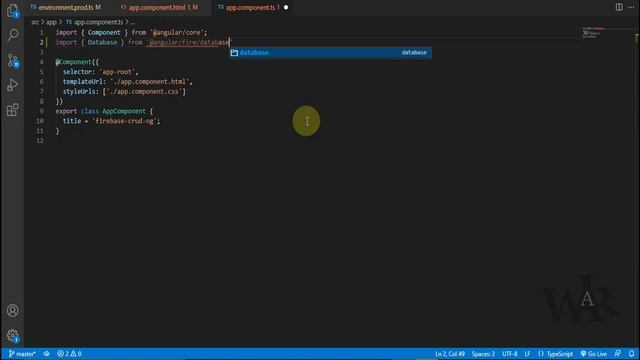This screenshot has height=360, width=640.
Task: Open the Explorer view in activity bar
Action: (x=13, y=10)
